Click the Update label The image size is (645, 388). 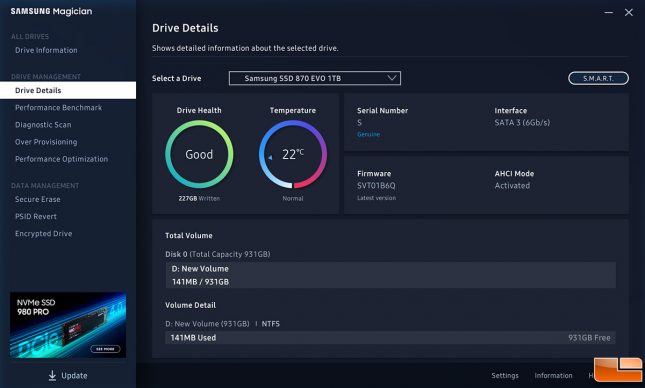(74, 376)
